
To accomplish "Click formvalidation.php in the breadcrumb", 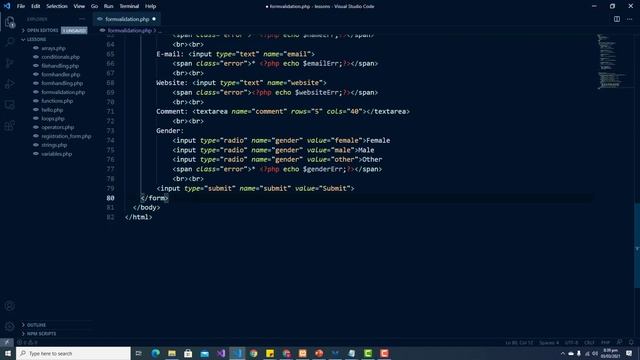I will (130, 30).
